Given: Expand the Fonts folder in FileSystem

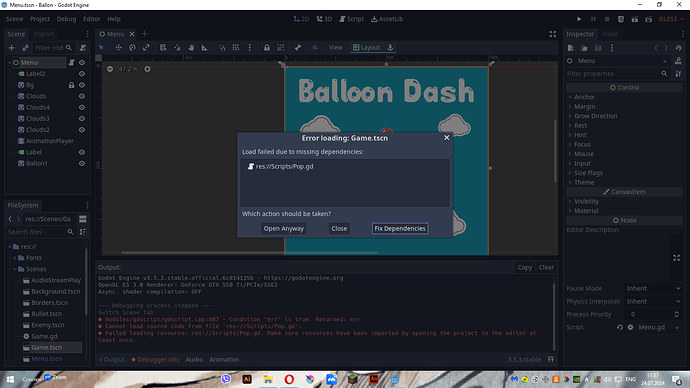Looking at the screenshot, I should click(x=15, y=258).
